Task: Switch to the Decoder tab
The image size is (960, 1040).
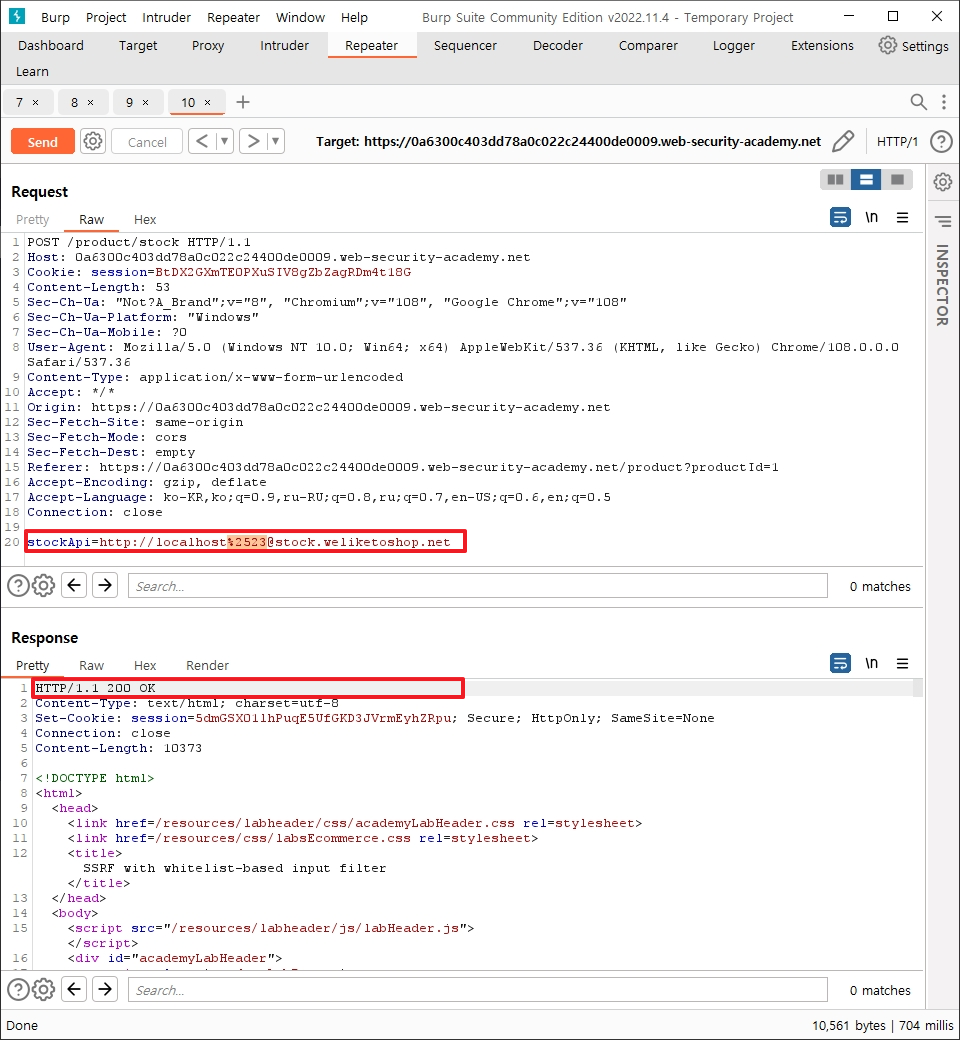Action: tap(558, 45)
